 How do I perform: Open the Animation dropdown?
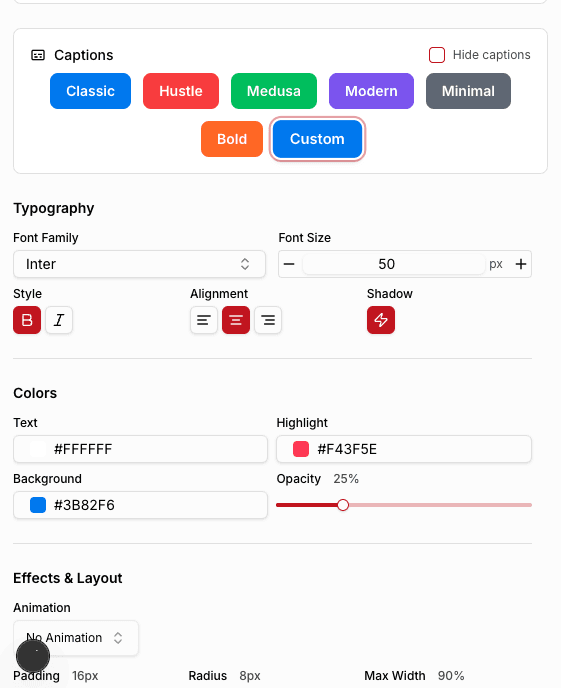coord(76,638)
